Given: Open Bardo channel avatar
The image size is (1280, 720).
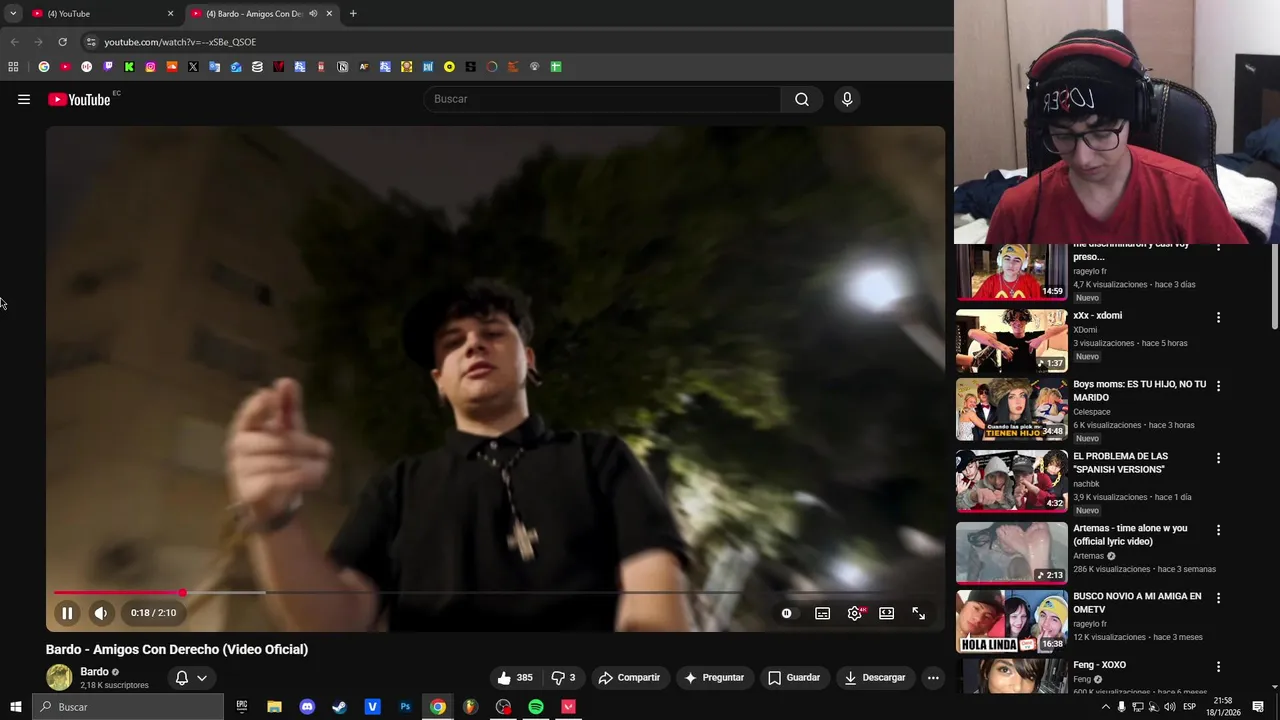Looking at the screenshot, I should [59, 677].
